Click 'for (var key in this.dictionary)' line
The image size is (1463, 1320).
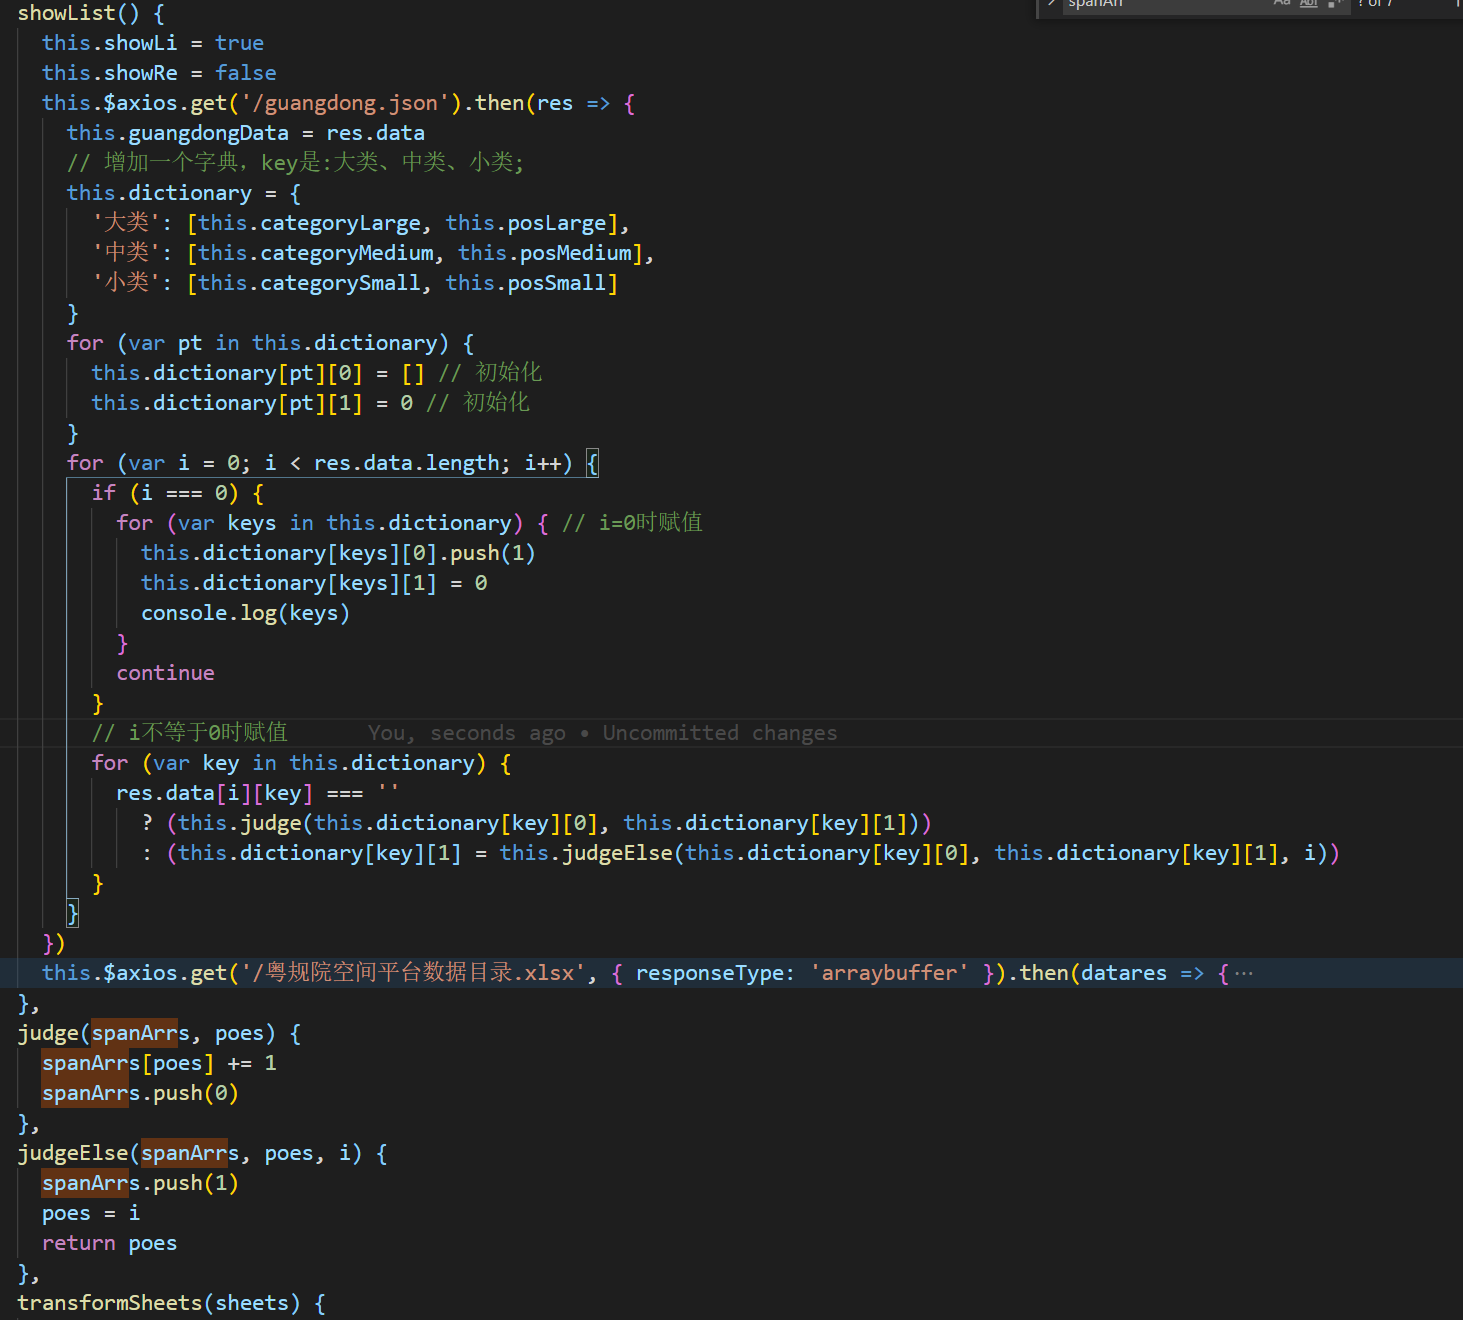[302, 763]
